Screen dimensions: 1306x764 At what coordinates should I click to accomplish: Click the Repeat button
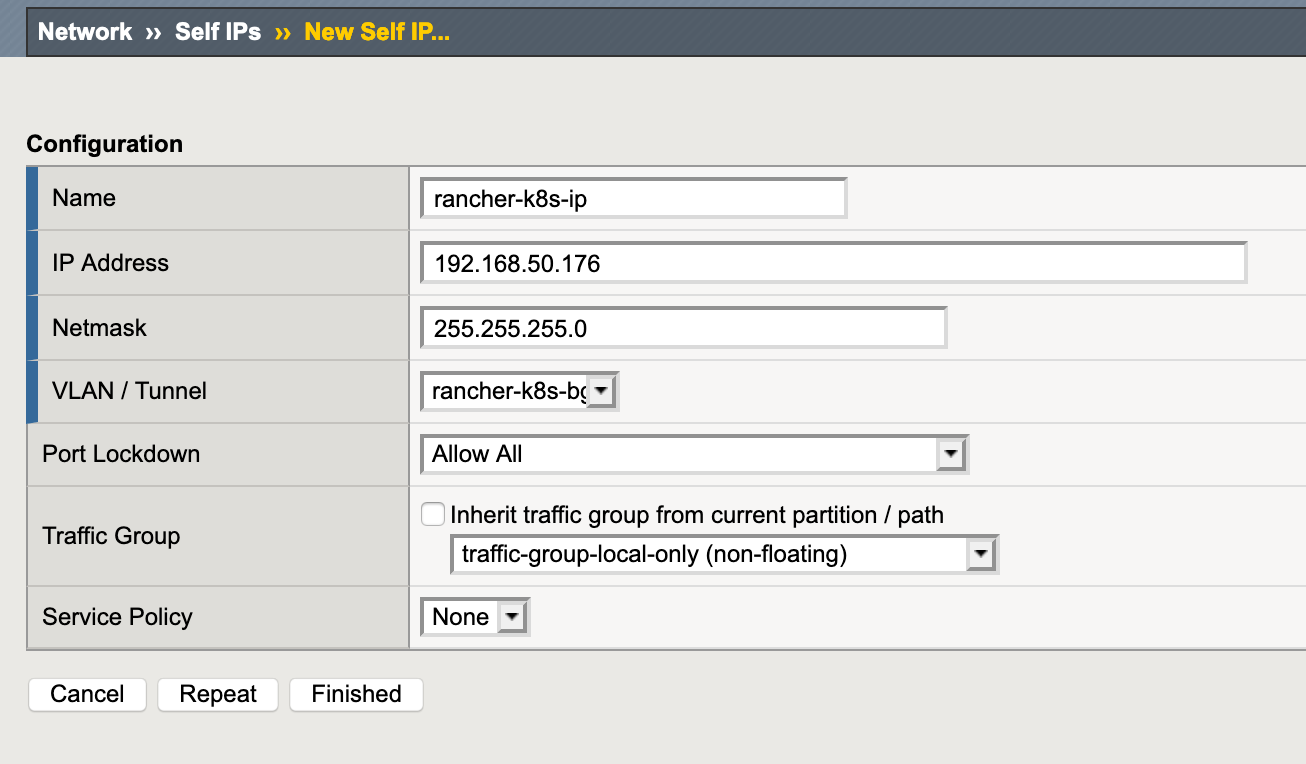click(218, 695)
